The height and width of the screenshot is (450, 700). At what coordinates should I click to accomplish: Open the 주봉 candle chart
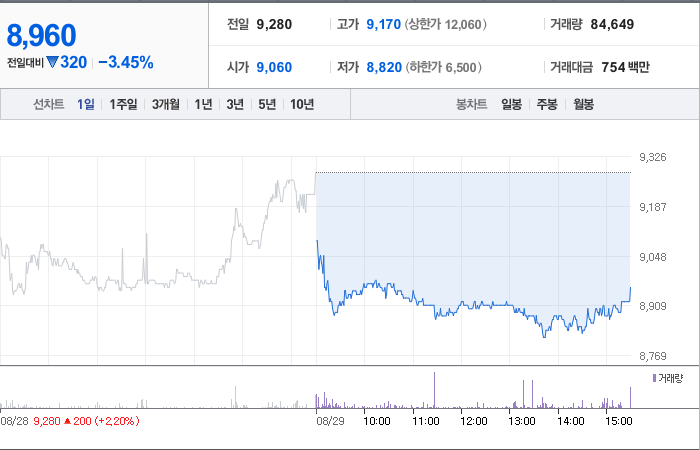[x=547, y=104]
